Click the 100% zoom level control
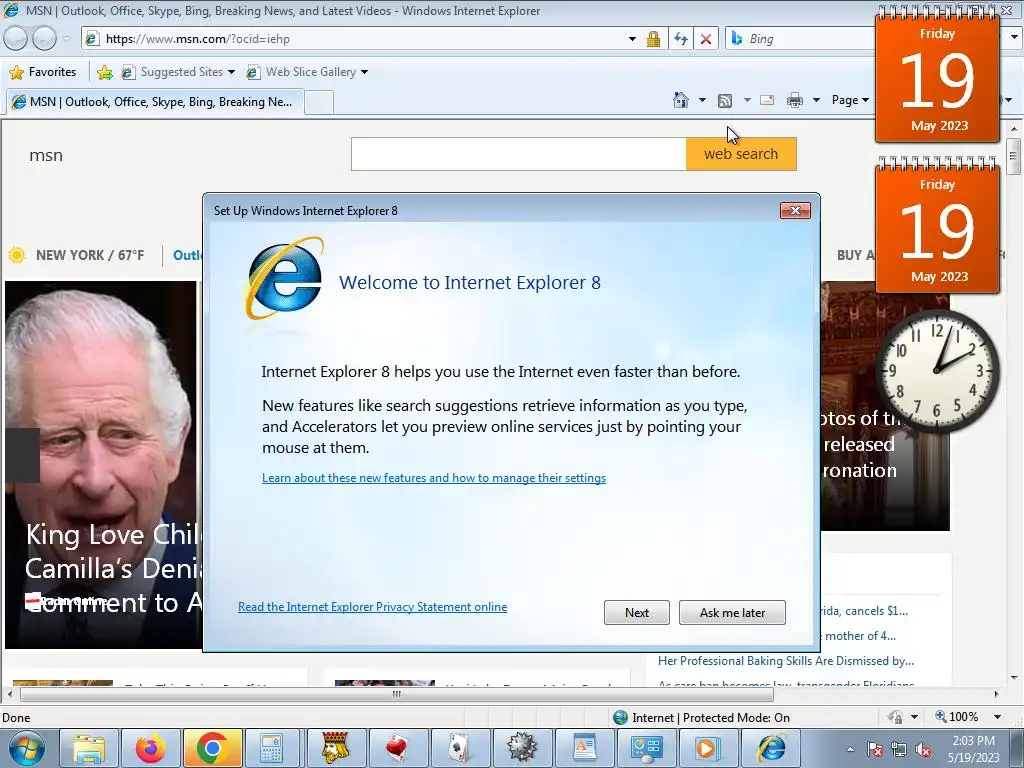Image resolution: width=1024 pixels, height=768 pixels. (957, 717)
